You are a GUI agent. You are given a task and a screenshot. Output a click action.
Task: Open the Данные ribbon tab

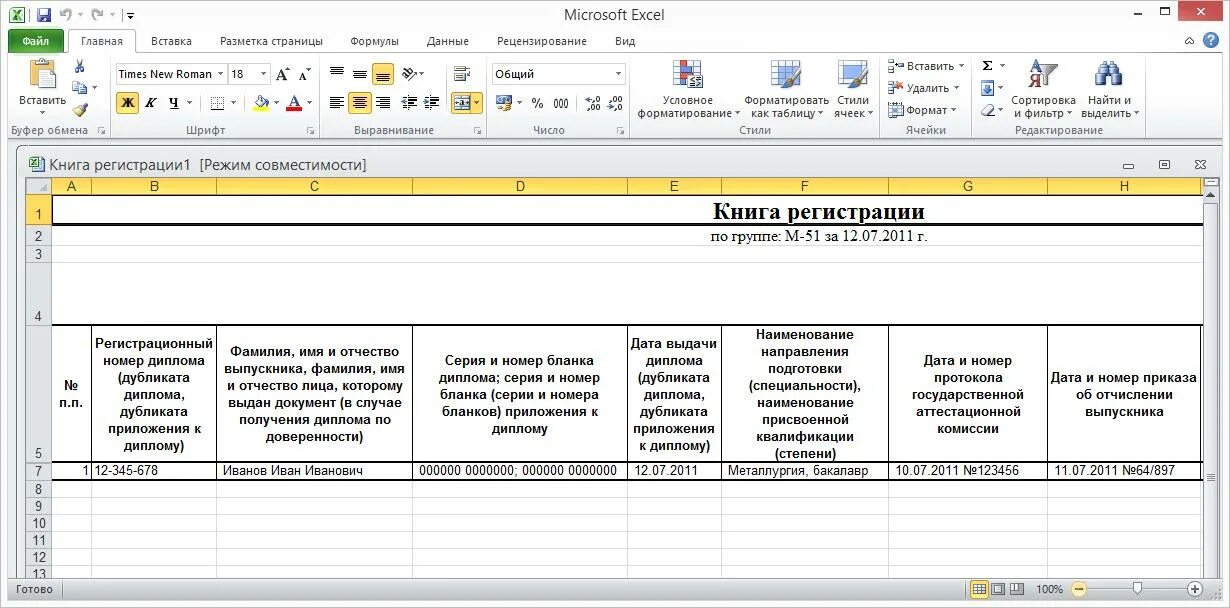click(447, 41)
